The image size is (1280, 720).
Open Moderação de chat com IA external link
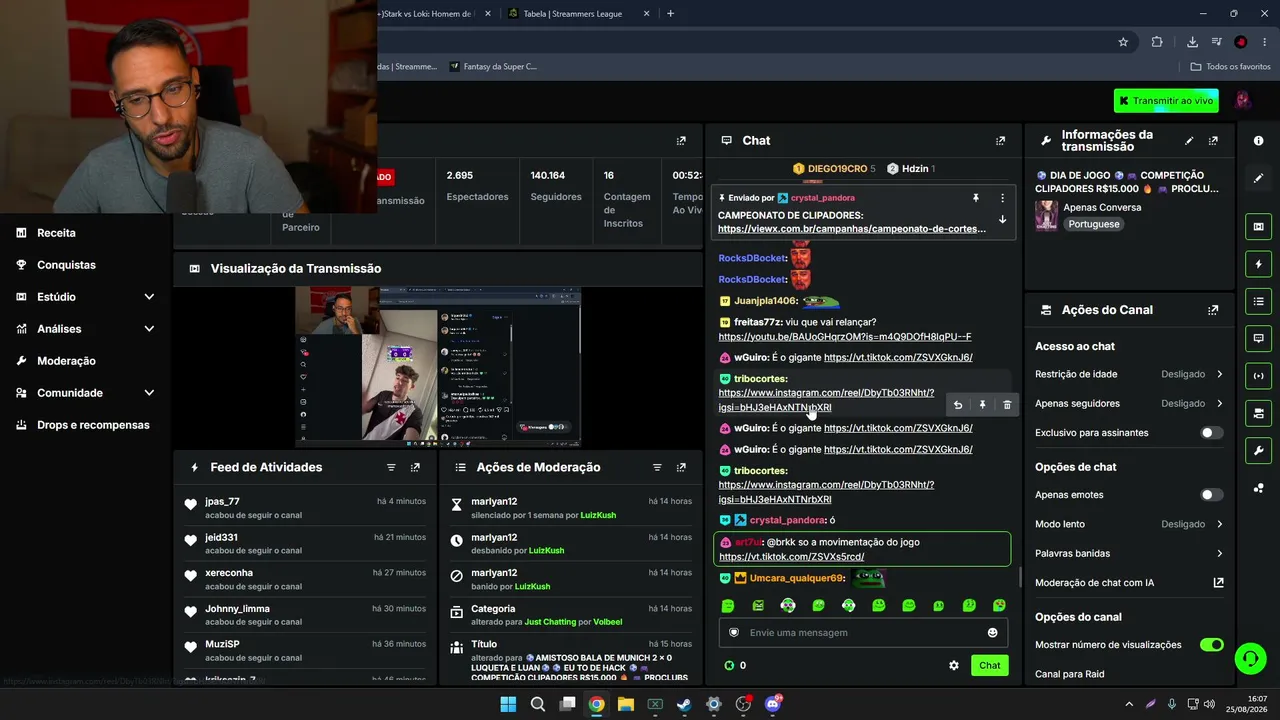tap(1219, 583)
